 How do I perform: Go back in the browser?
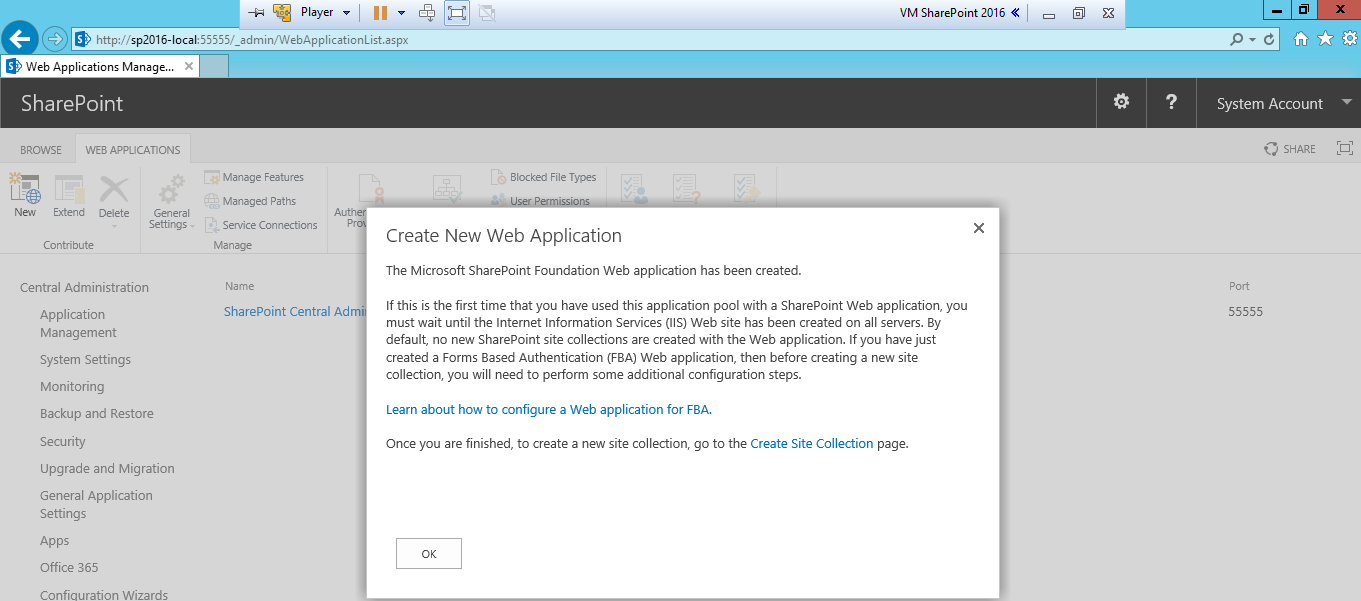point(19,39)
